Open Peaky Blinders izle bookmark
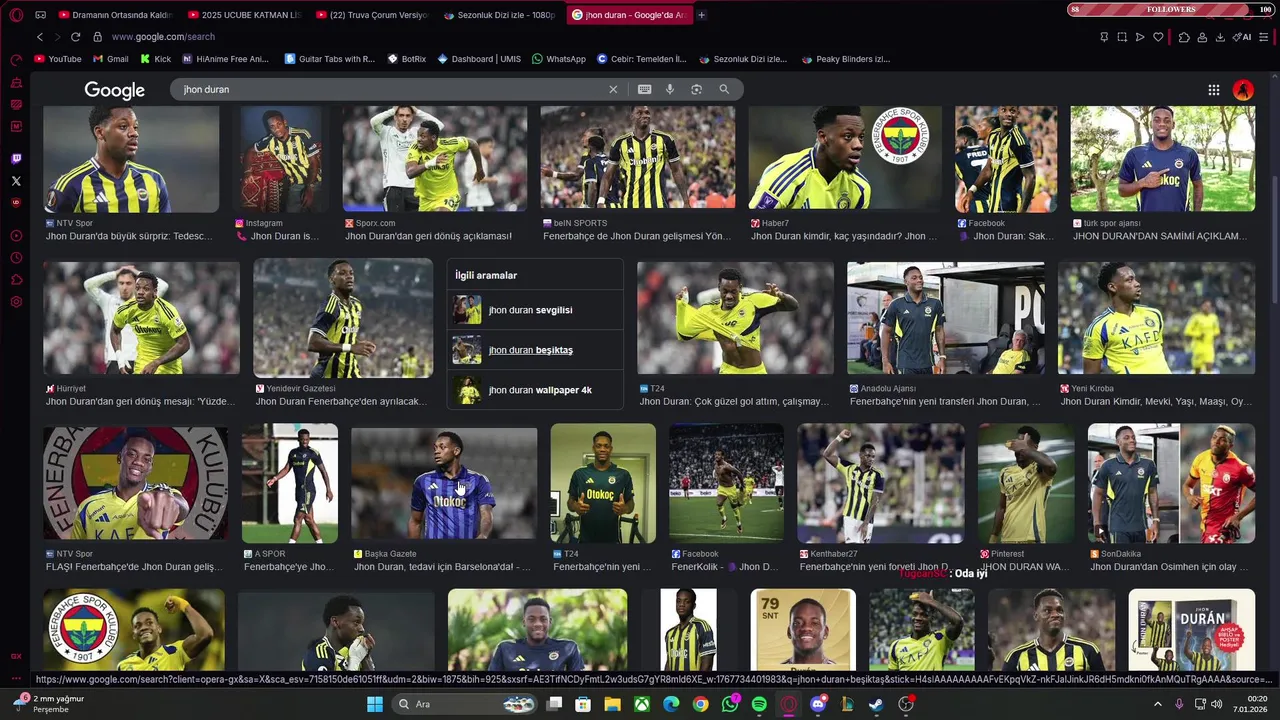 (845, 59)
